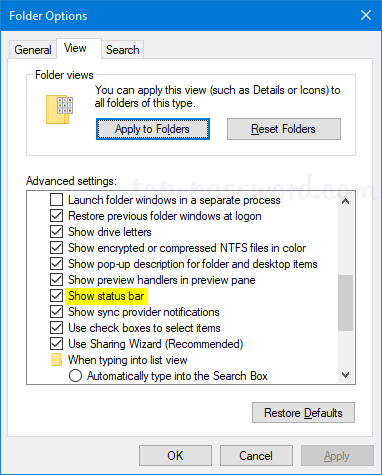The image size is (382, 475).
Task: Uncheck Restore previous folder windows at logon
Action: 57,216
